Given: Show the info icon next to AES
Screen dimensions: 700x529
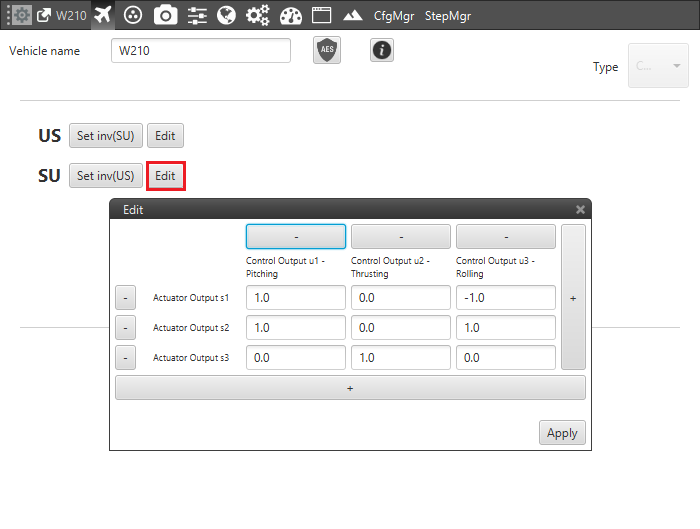Looking at the screenshot, I should pyautogui.click(x=382, y=50).
